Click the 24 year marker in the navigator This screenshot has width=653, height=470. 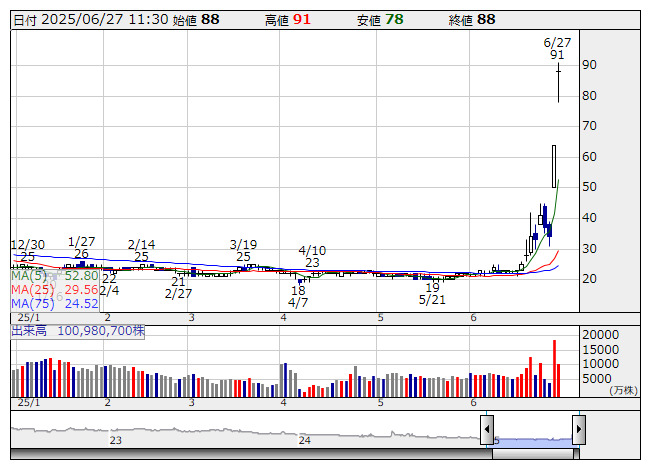[305, 440]
